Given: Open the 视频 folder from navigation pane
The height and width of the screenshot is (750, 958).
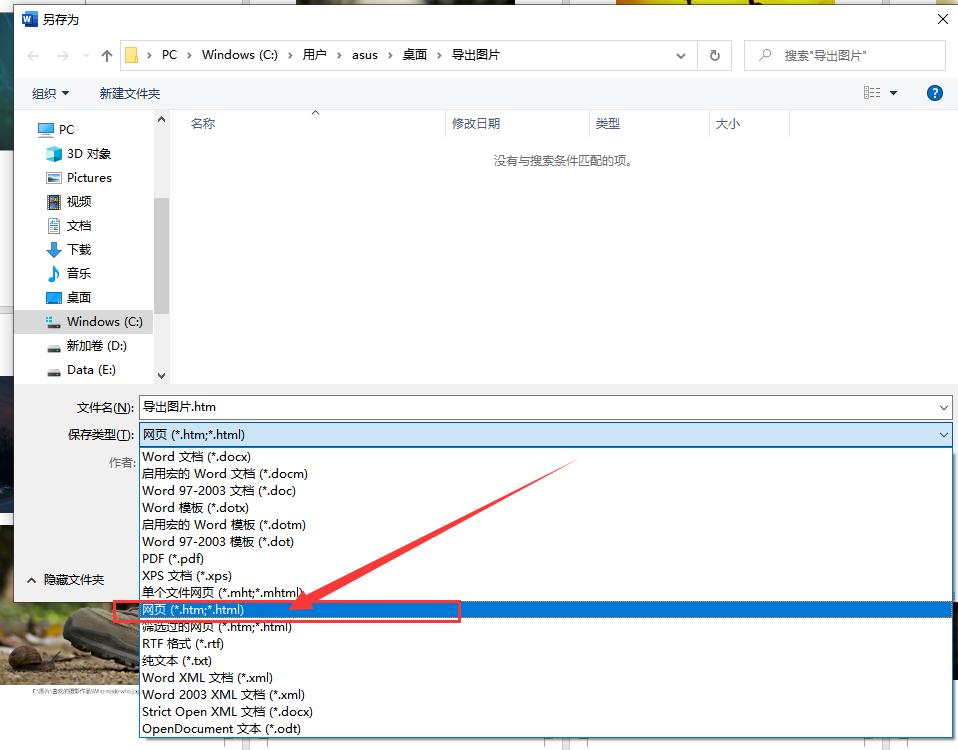Looking at the screenshot, I should click(x=78, y=201).
